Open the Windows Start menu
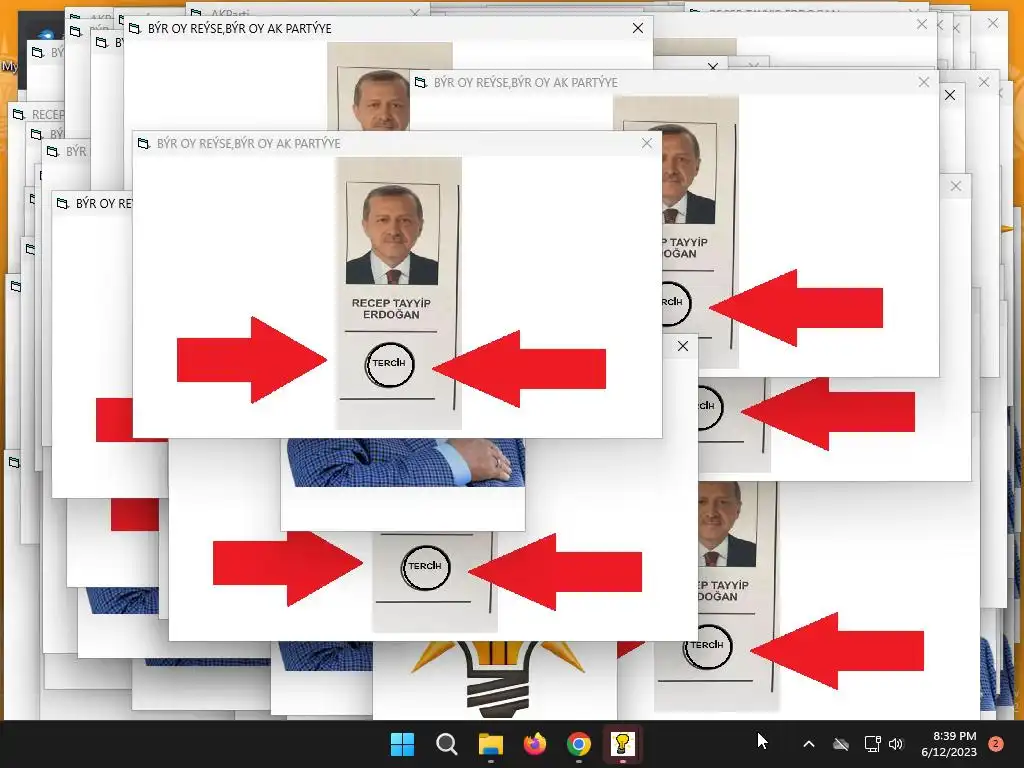The image size is (1024, 768). coord(402,744)
